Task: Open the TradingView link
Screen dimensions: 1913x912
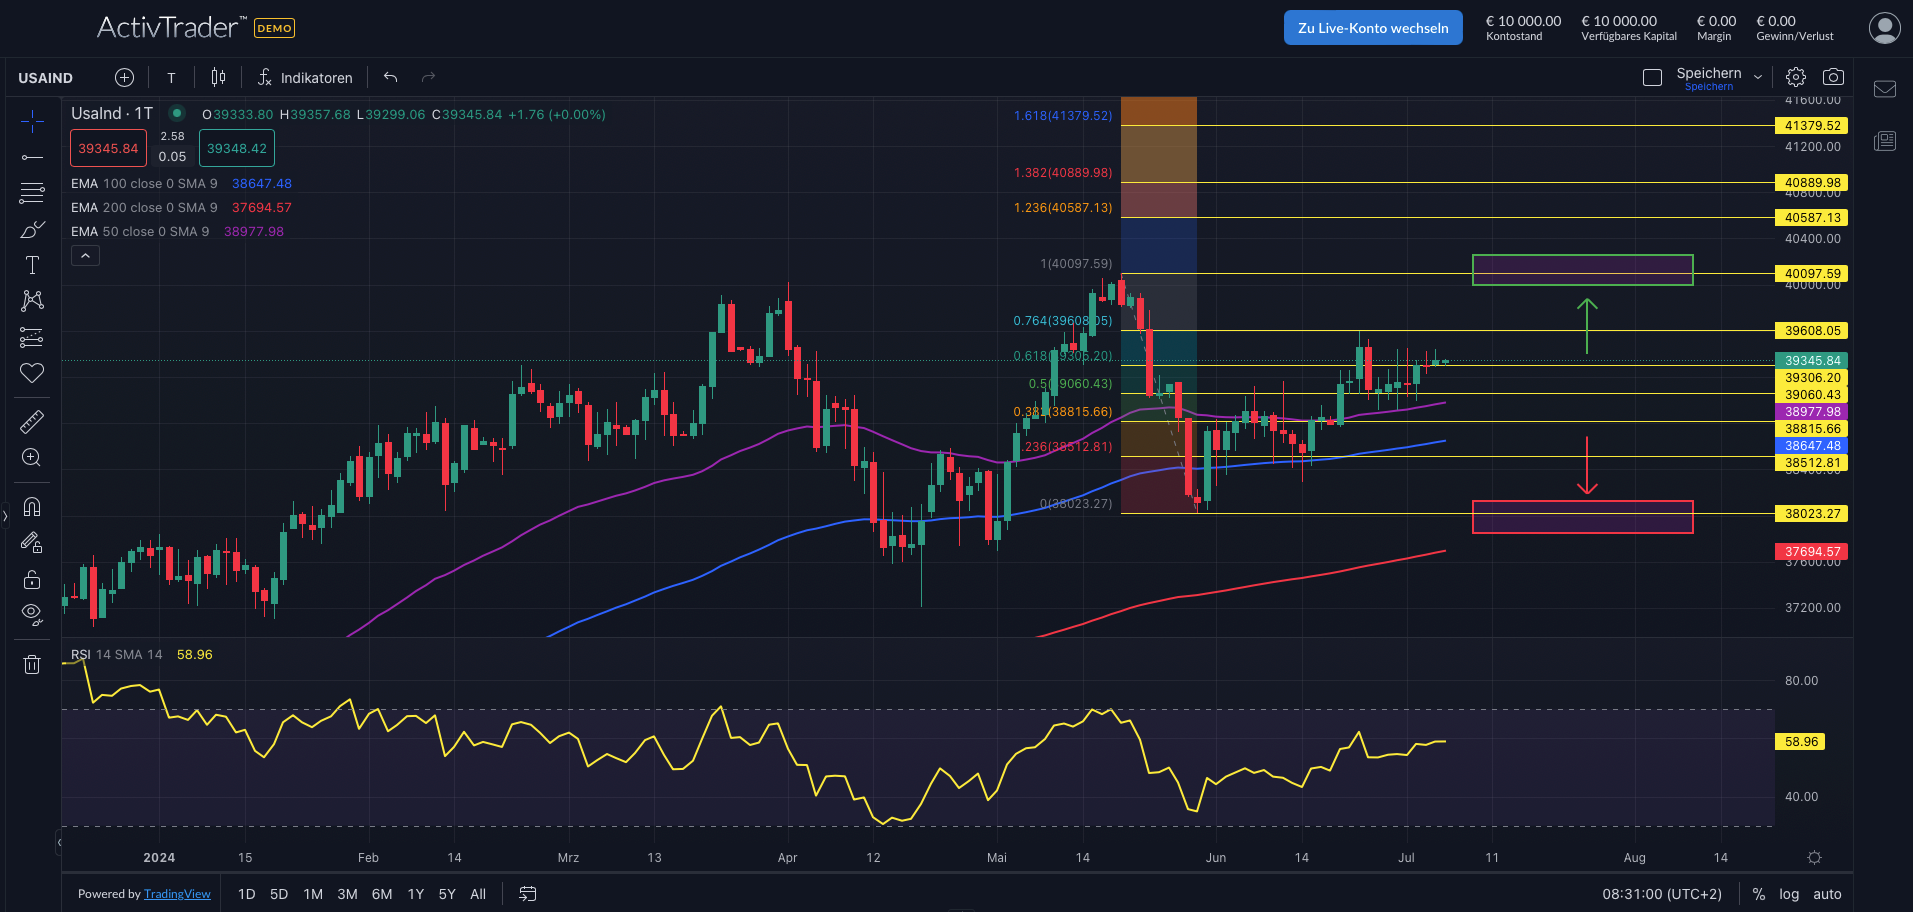Action: tap(177, 893)
